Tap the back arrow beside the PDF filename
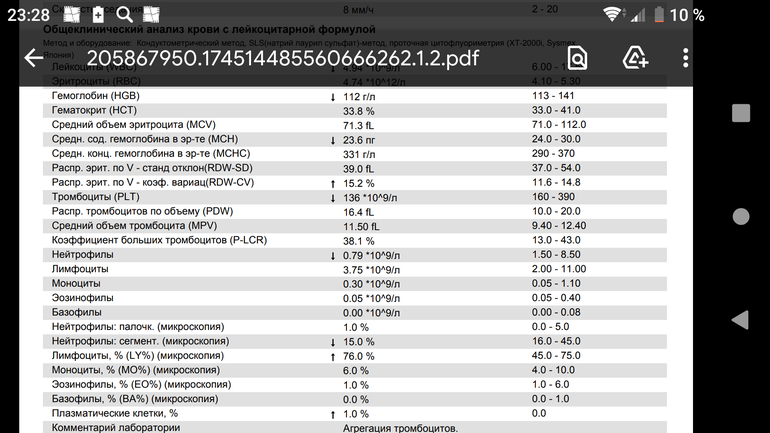This screenshot has height=433, width=770. point(34,57)
